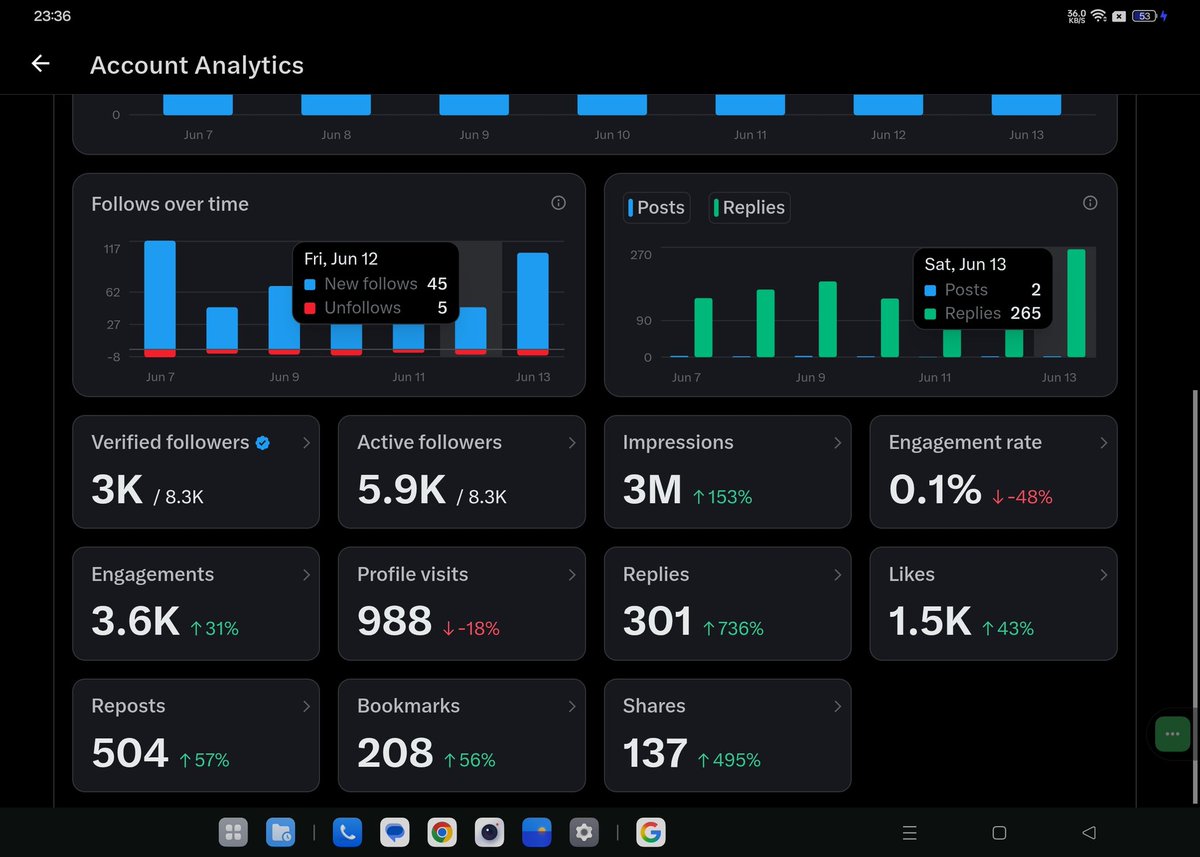Viewport: 1200px width, 857px height.
Task: Open the Engagements 3.6K value
Action: click(135, 622)
